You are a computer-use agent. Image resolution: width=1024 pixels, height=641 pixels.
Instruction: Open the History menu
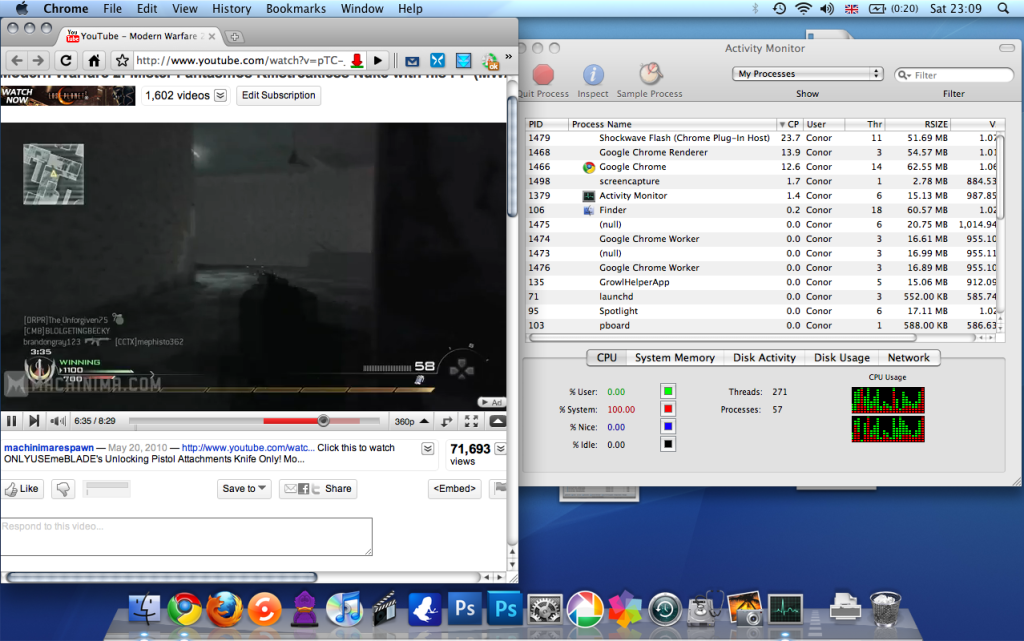(231, 8)
